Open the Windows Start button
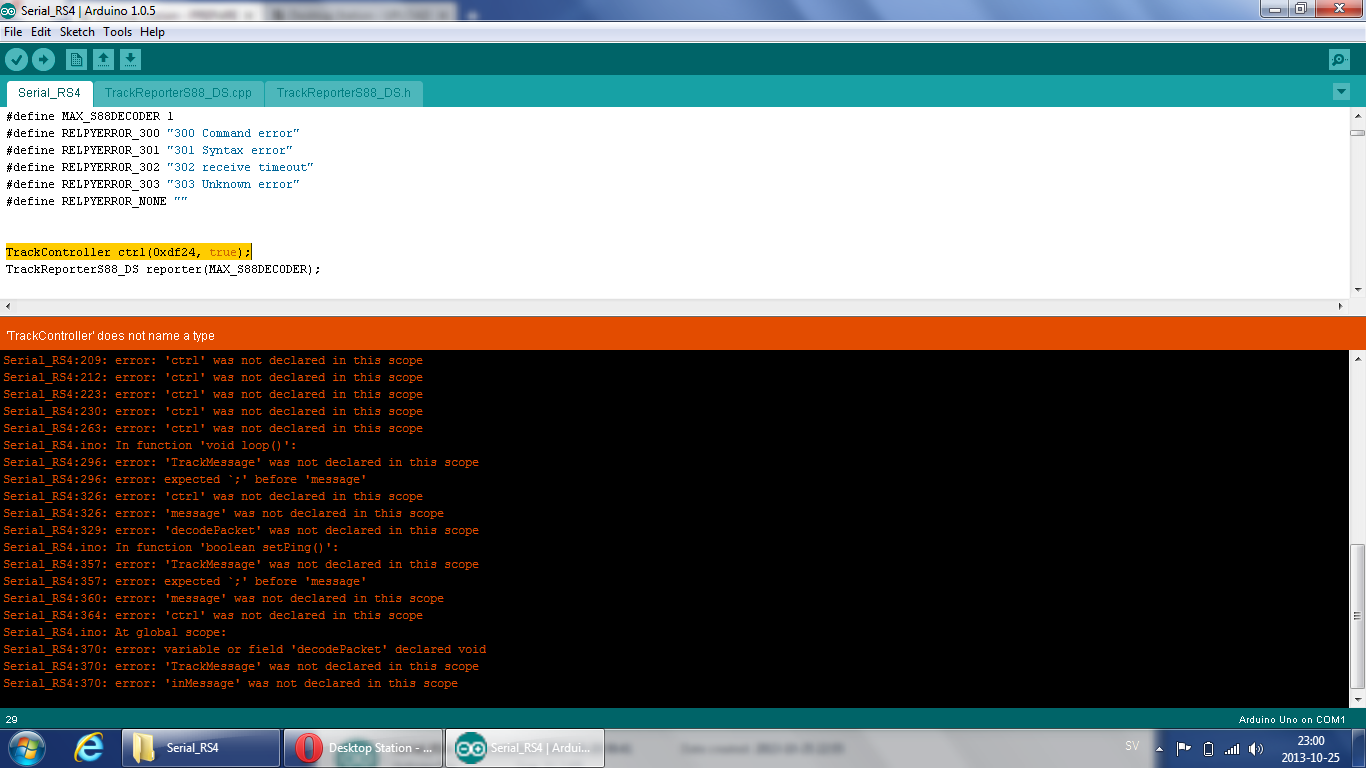This screenshot has height=768, width=1366. coord(27,747)
